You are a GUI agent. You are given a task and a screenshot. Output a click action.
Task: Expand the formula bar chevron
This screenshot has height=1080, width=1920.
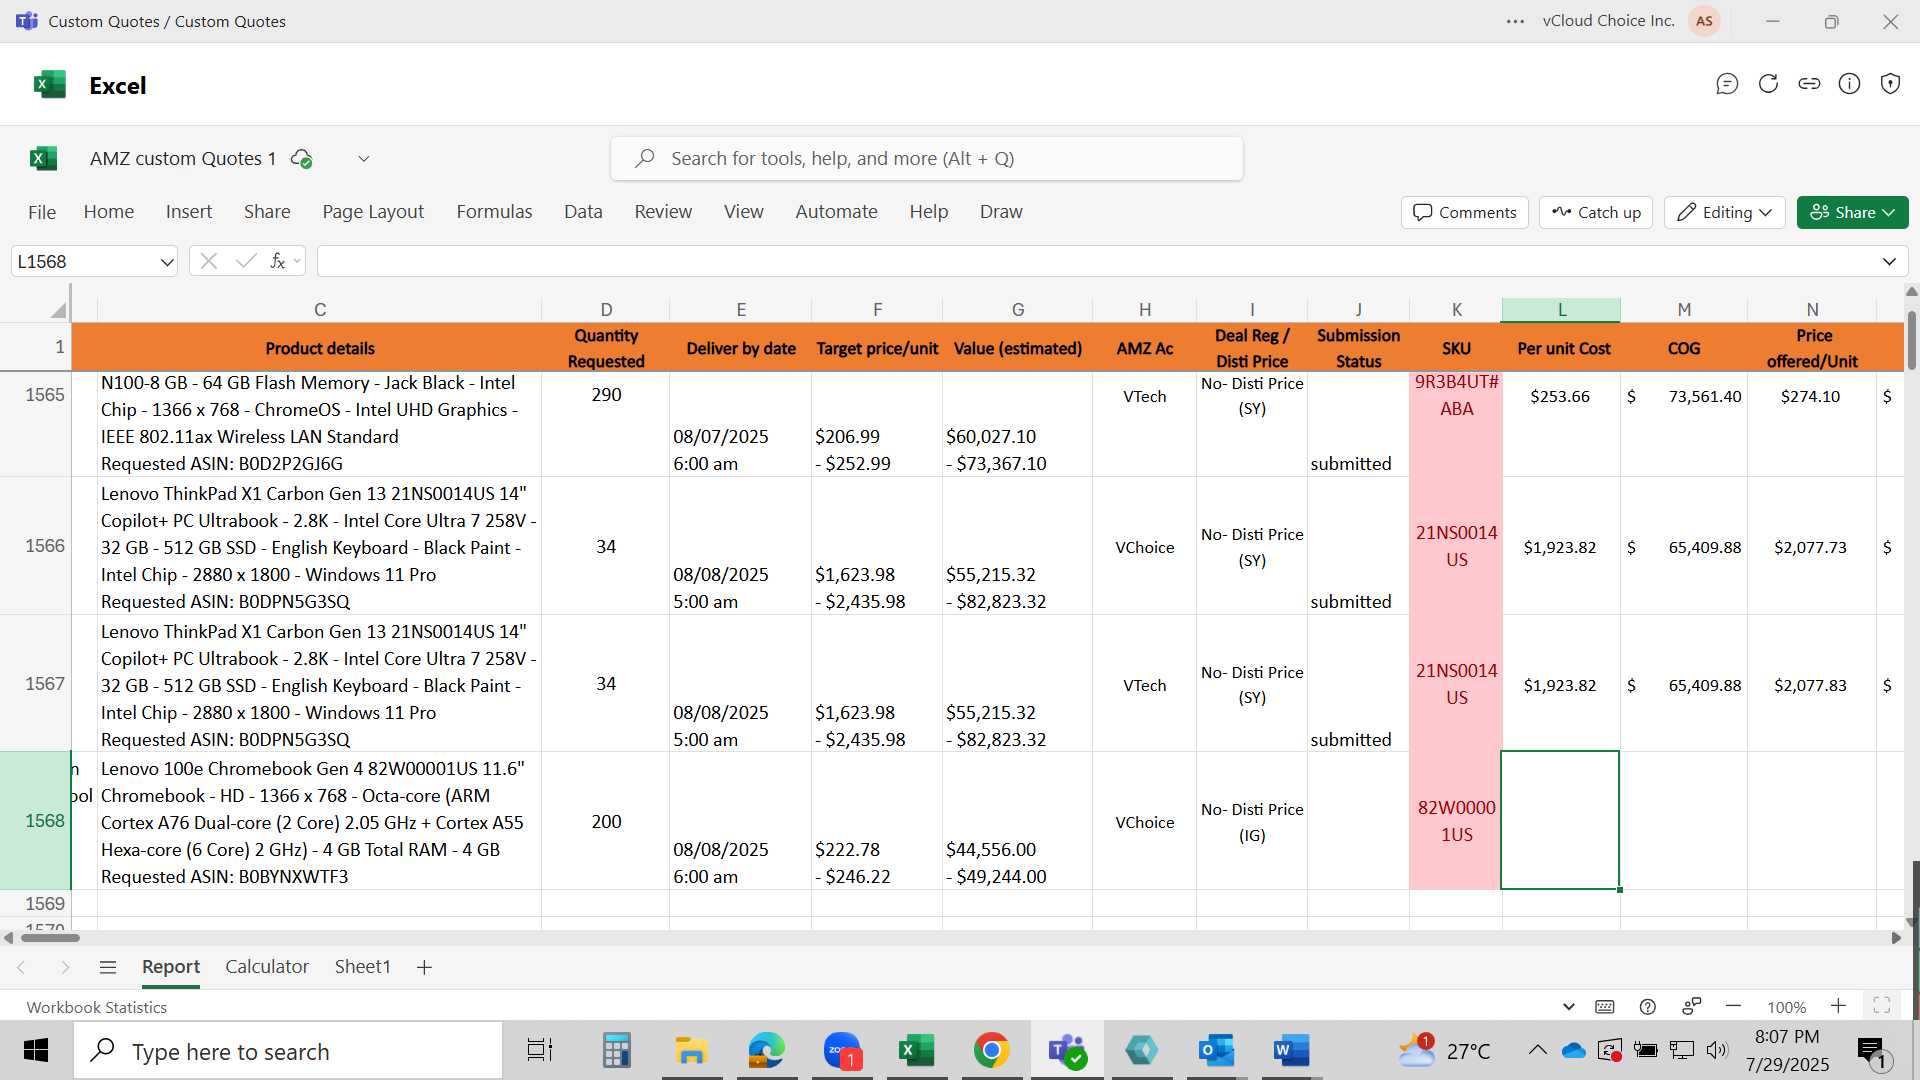[1889, 262]
